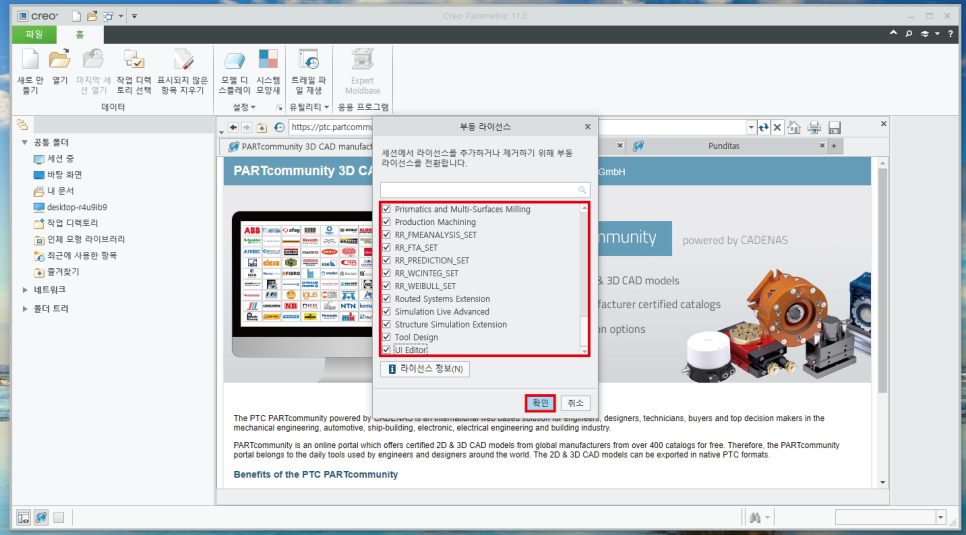Click the license search input field
The image size is (966, 535).
[x=485, y=190]
